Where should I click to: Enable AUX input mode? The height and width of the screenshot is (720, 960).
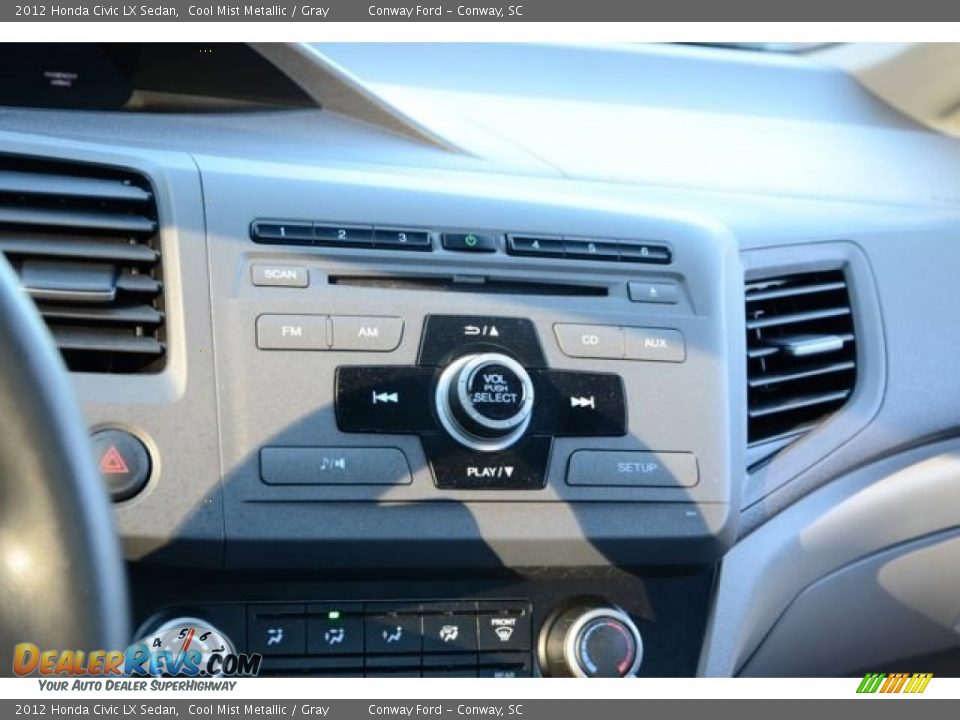tap(655, 342)
